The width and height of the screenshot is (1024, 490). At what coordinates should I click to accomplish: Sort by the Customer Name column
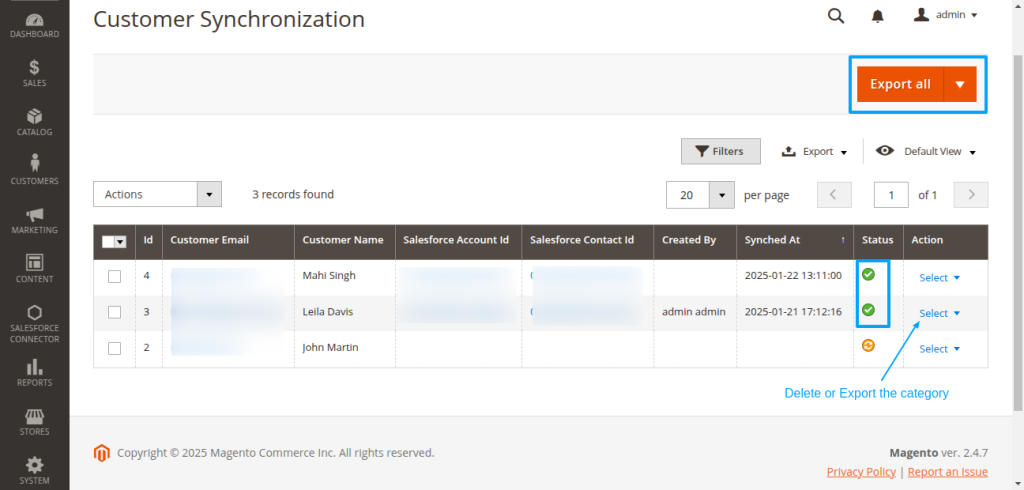pyautogui.click(x=345, y=240)
